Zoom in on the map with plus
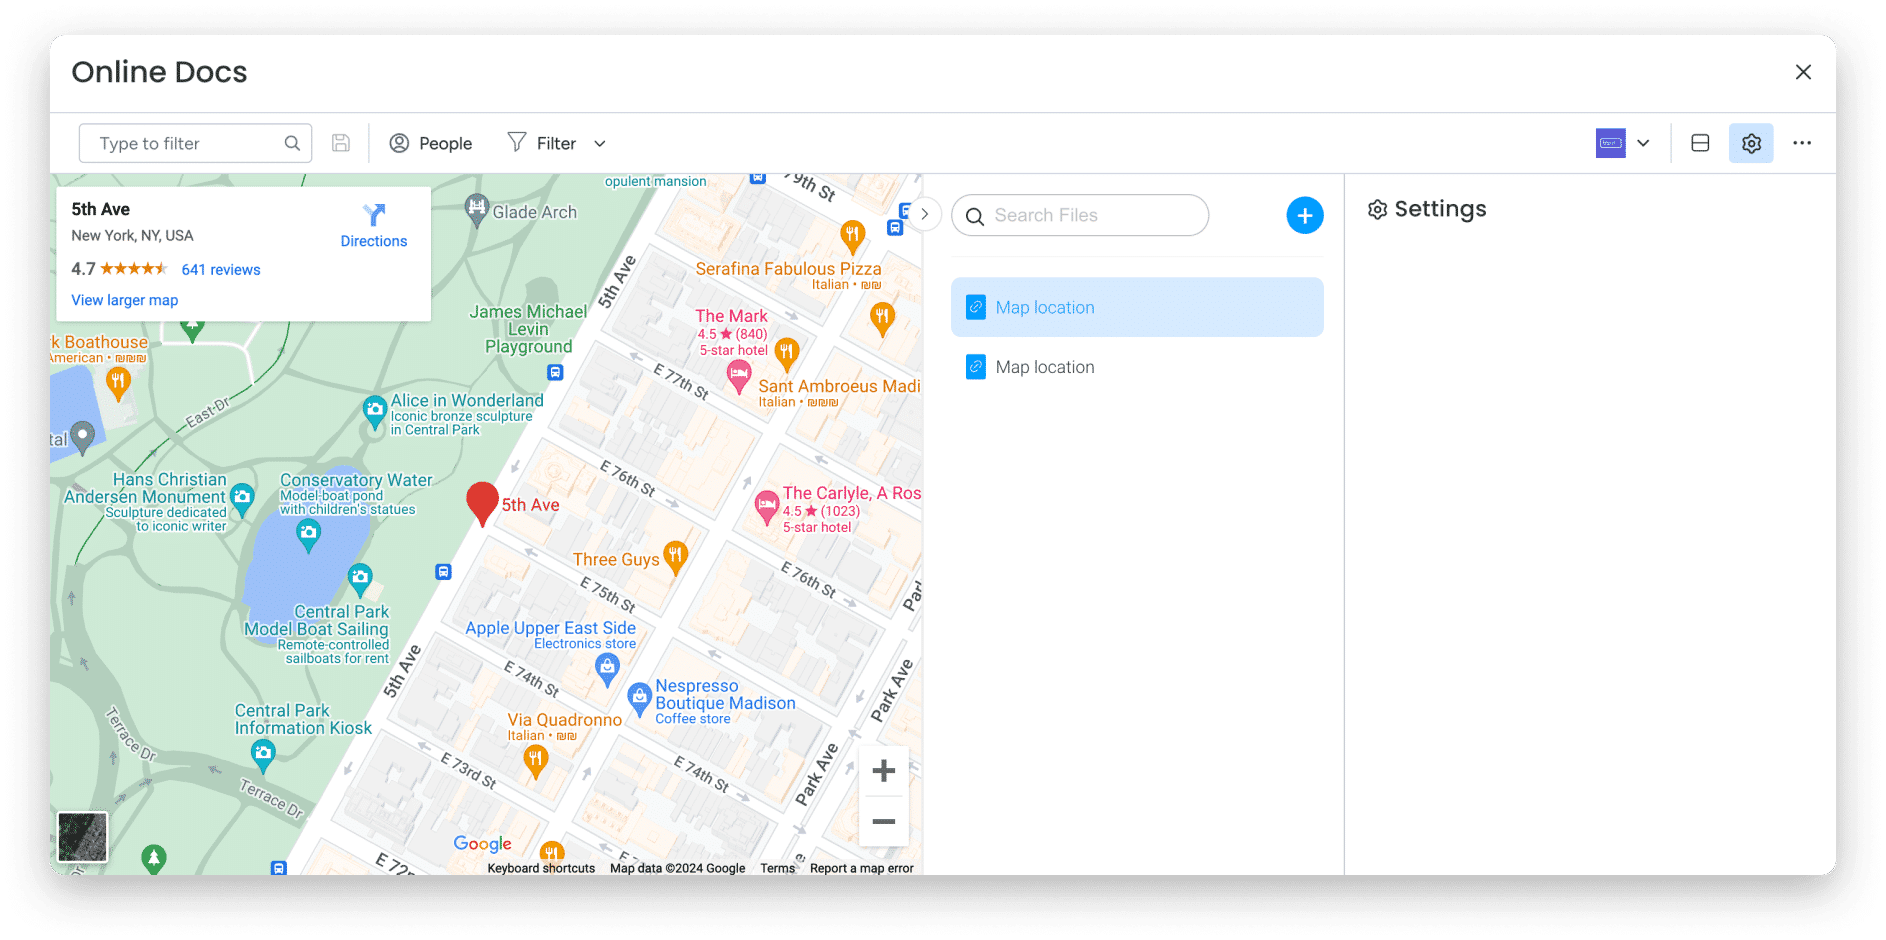Viewport: 1886px width, 940px height. 884,771
